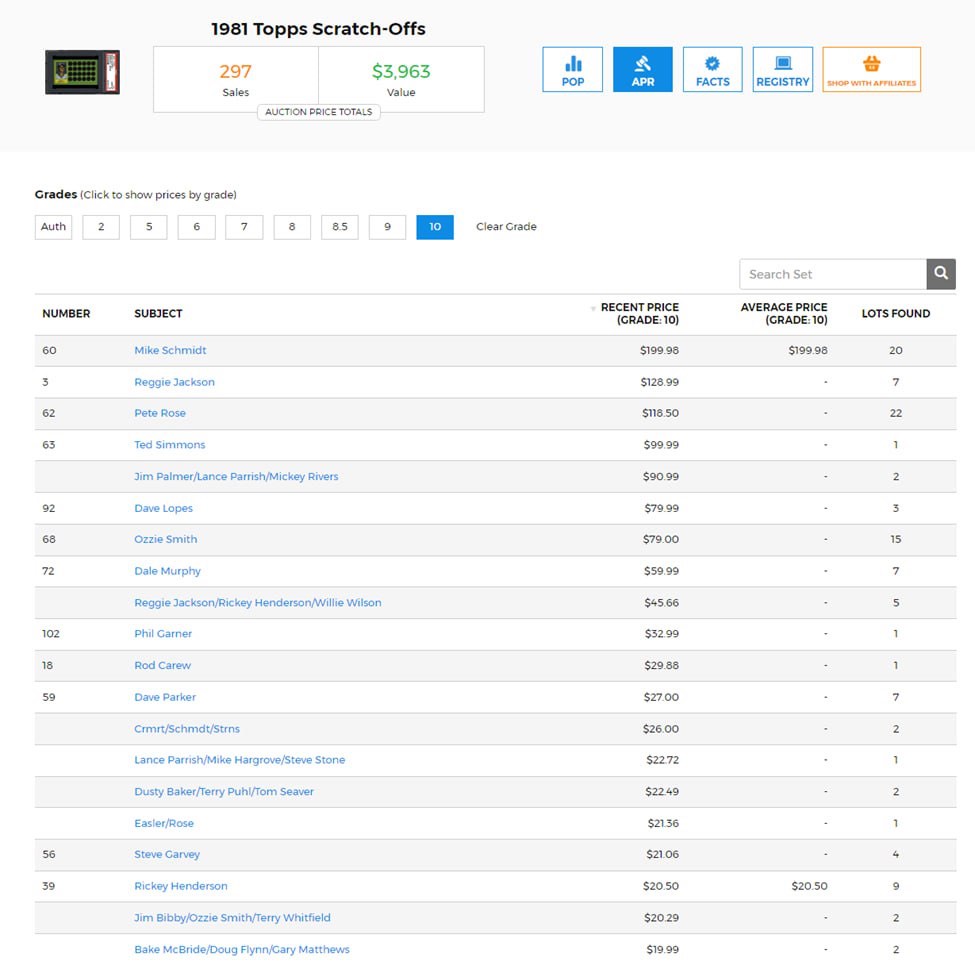This screenshot has height=965, width=975.
Task: Filter prices by grade 8
Action: pos(292,227)
